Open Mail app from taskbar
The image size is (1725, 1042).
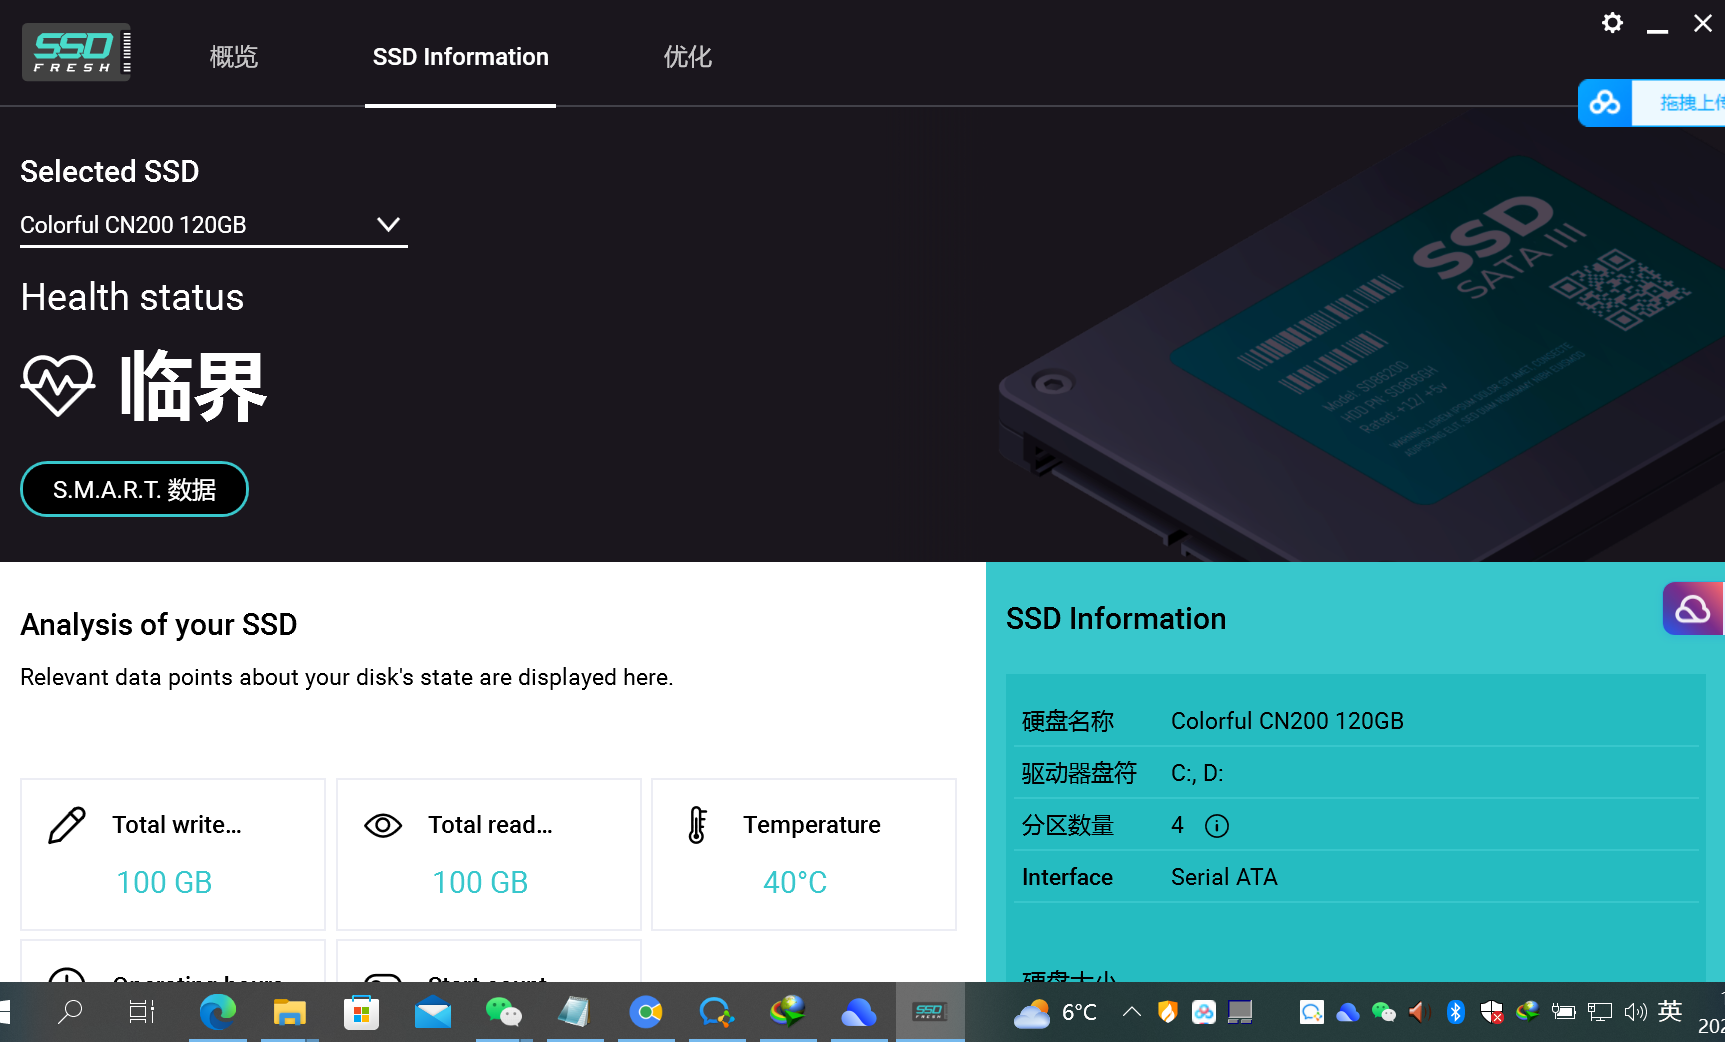(x=433, y=1012)
